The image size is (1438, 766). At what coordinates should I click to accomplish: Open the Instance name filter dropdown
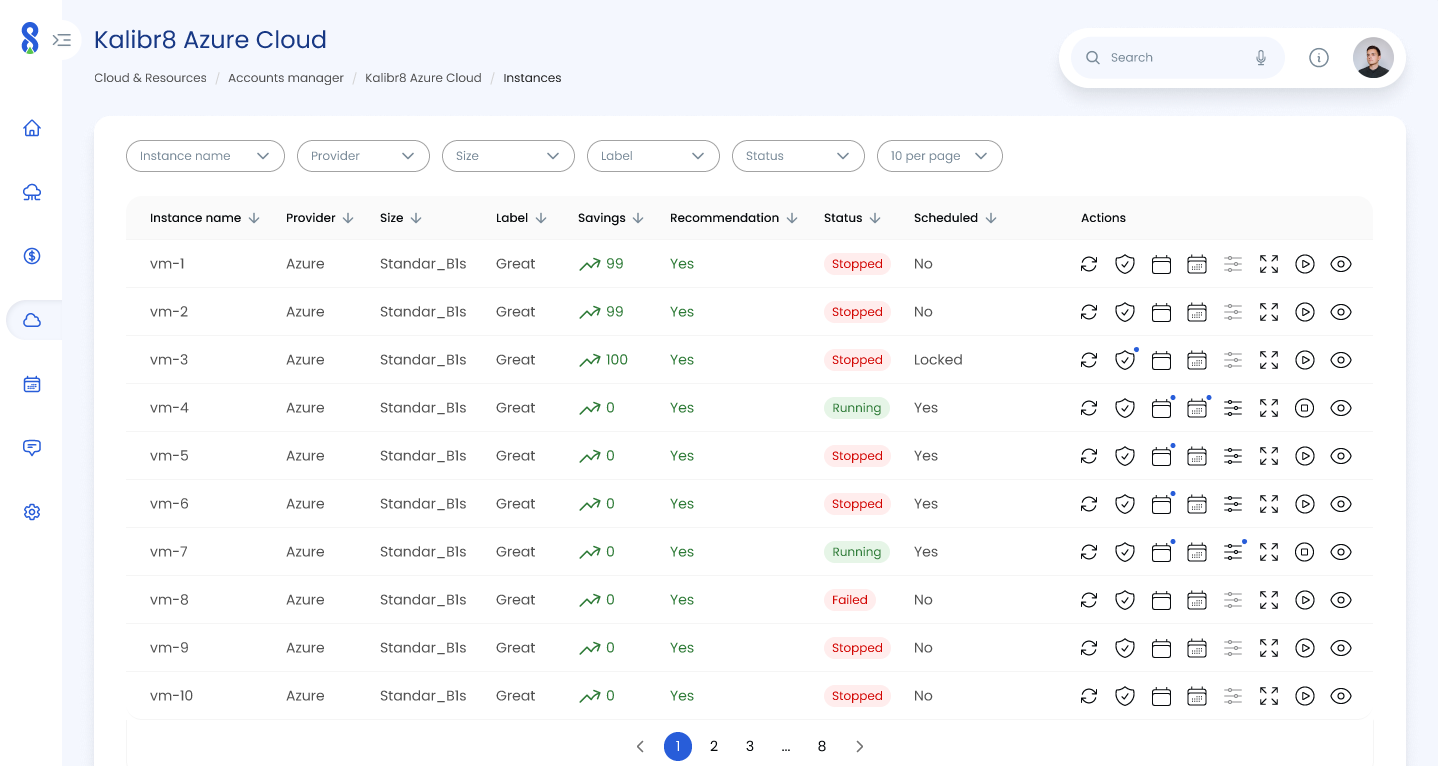205,156
